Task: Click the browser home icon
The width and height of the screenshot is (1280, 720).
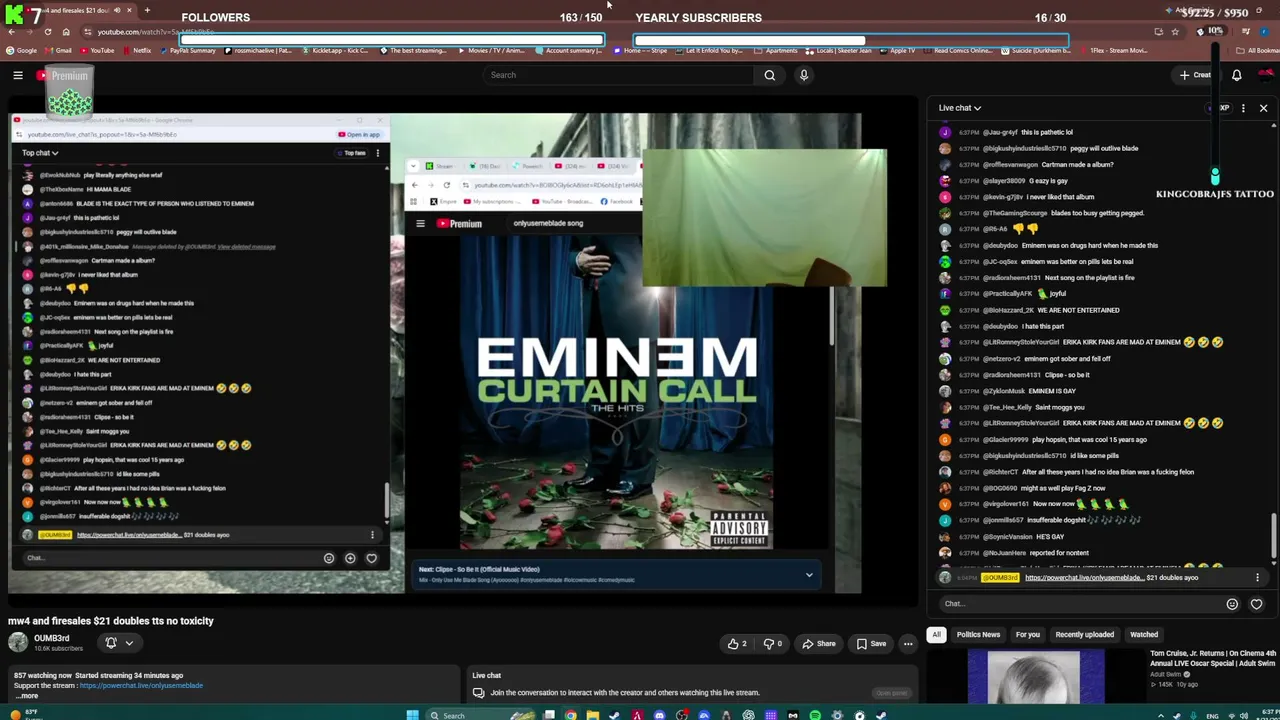Action: (66, 32)
